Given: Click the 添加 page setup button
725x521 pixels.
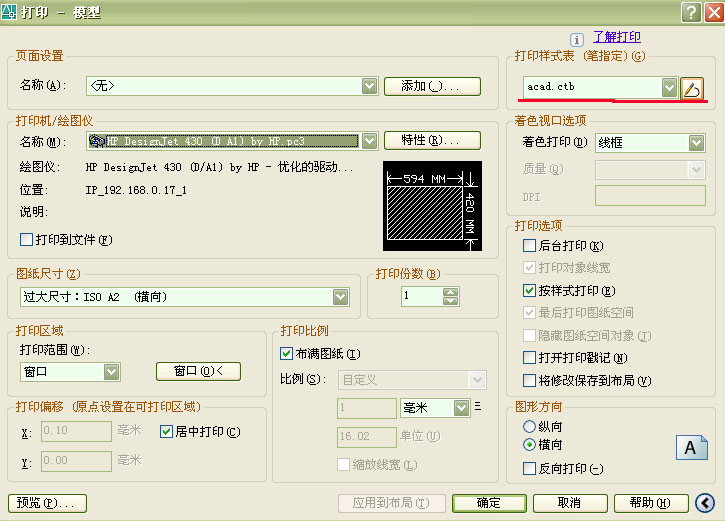Looking at the screenshot, I should (432, 86).
